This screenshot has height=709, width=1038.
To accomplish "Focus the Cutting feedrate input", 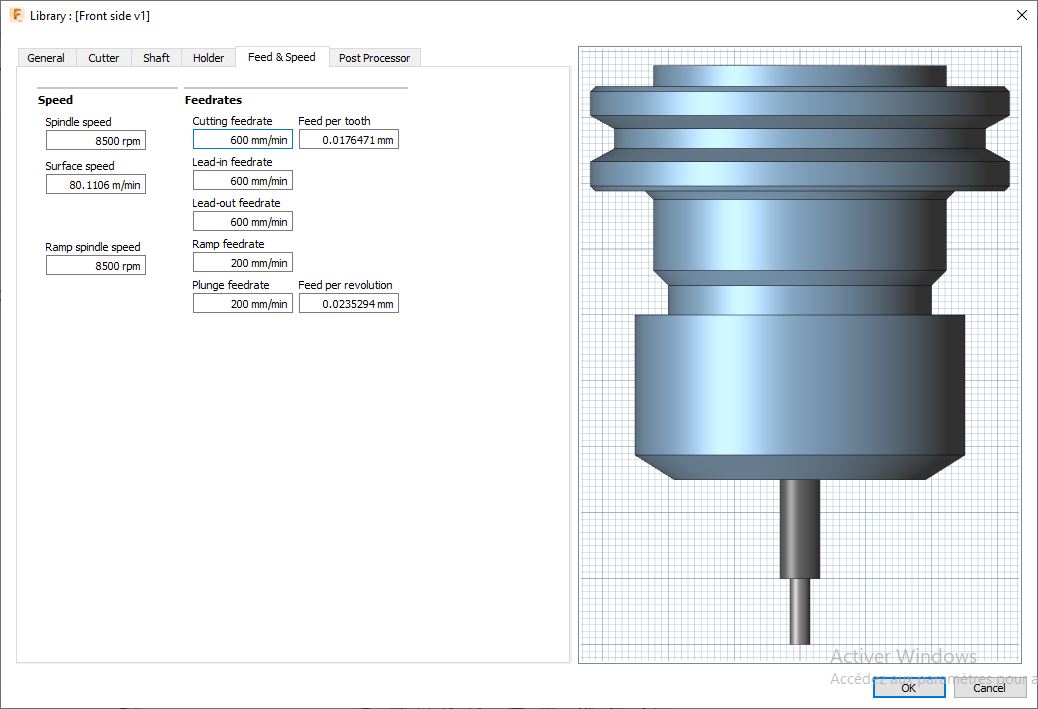I will coord(243,140).
